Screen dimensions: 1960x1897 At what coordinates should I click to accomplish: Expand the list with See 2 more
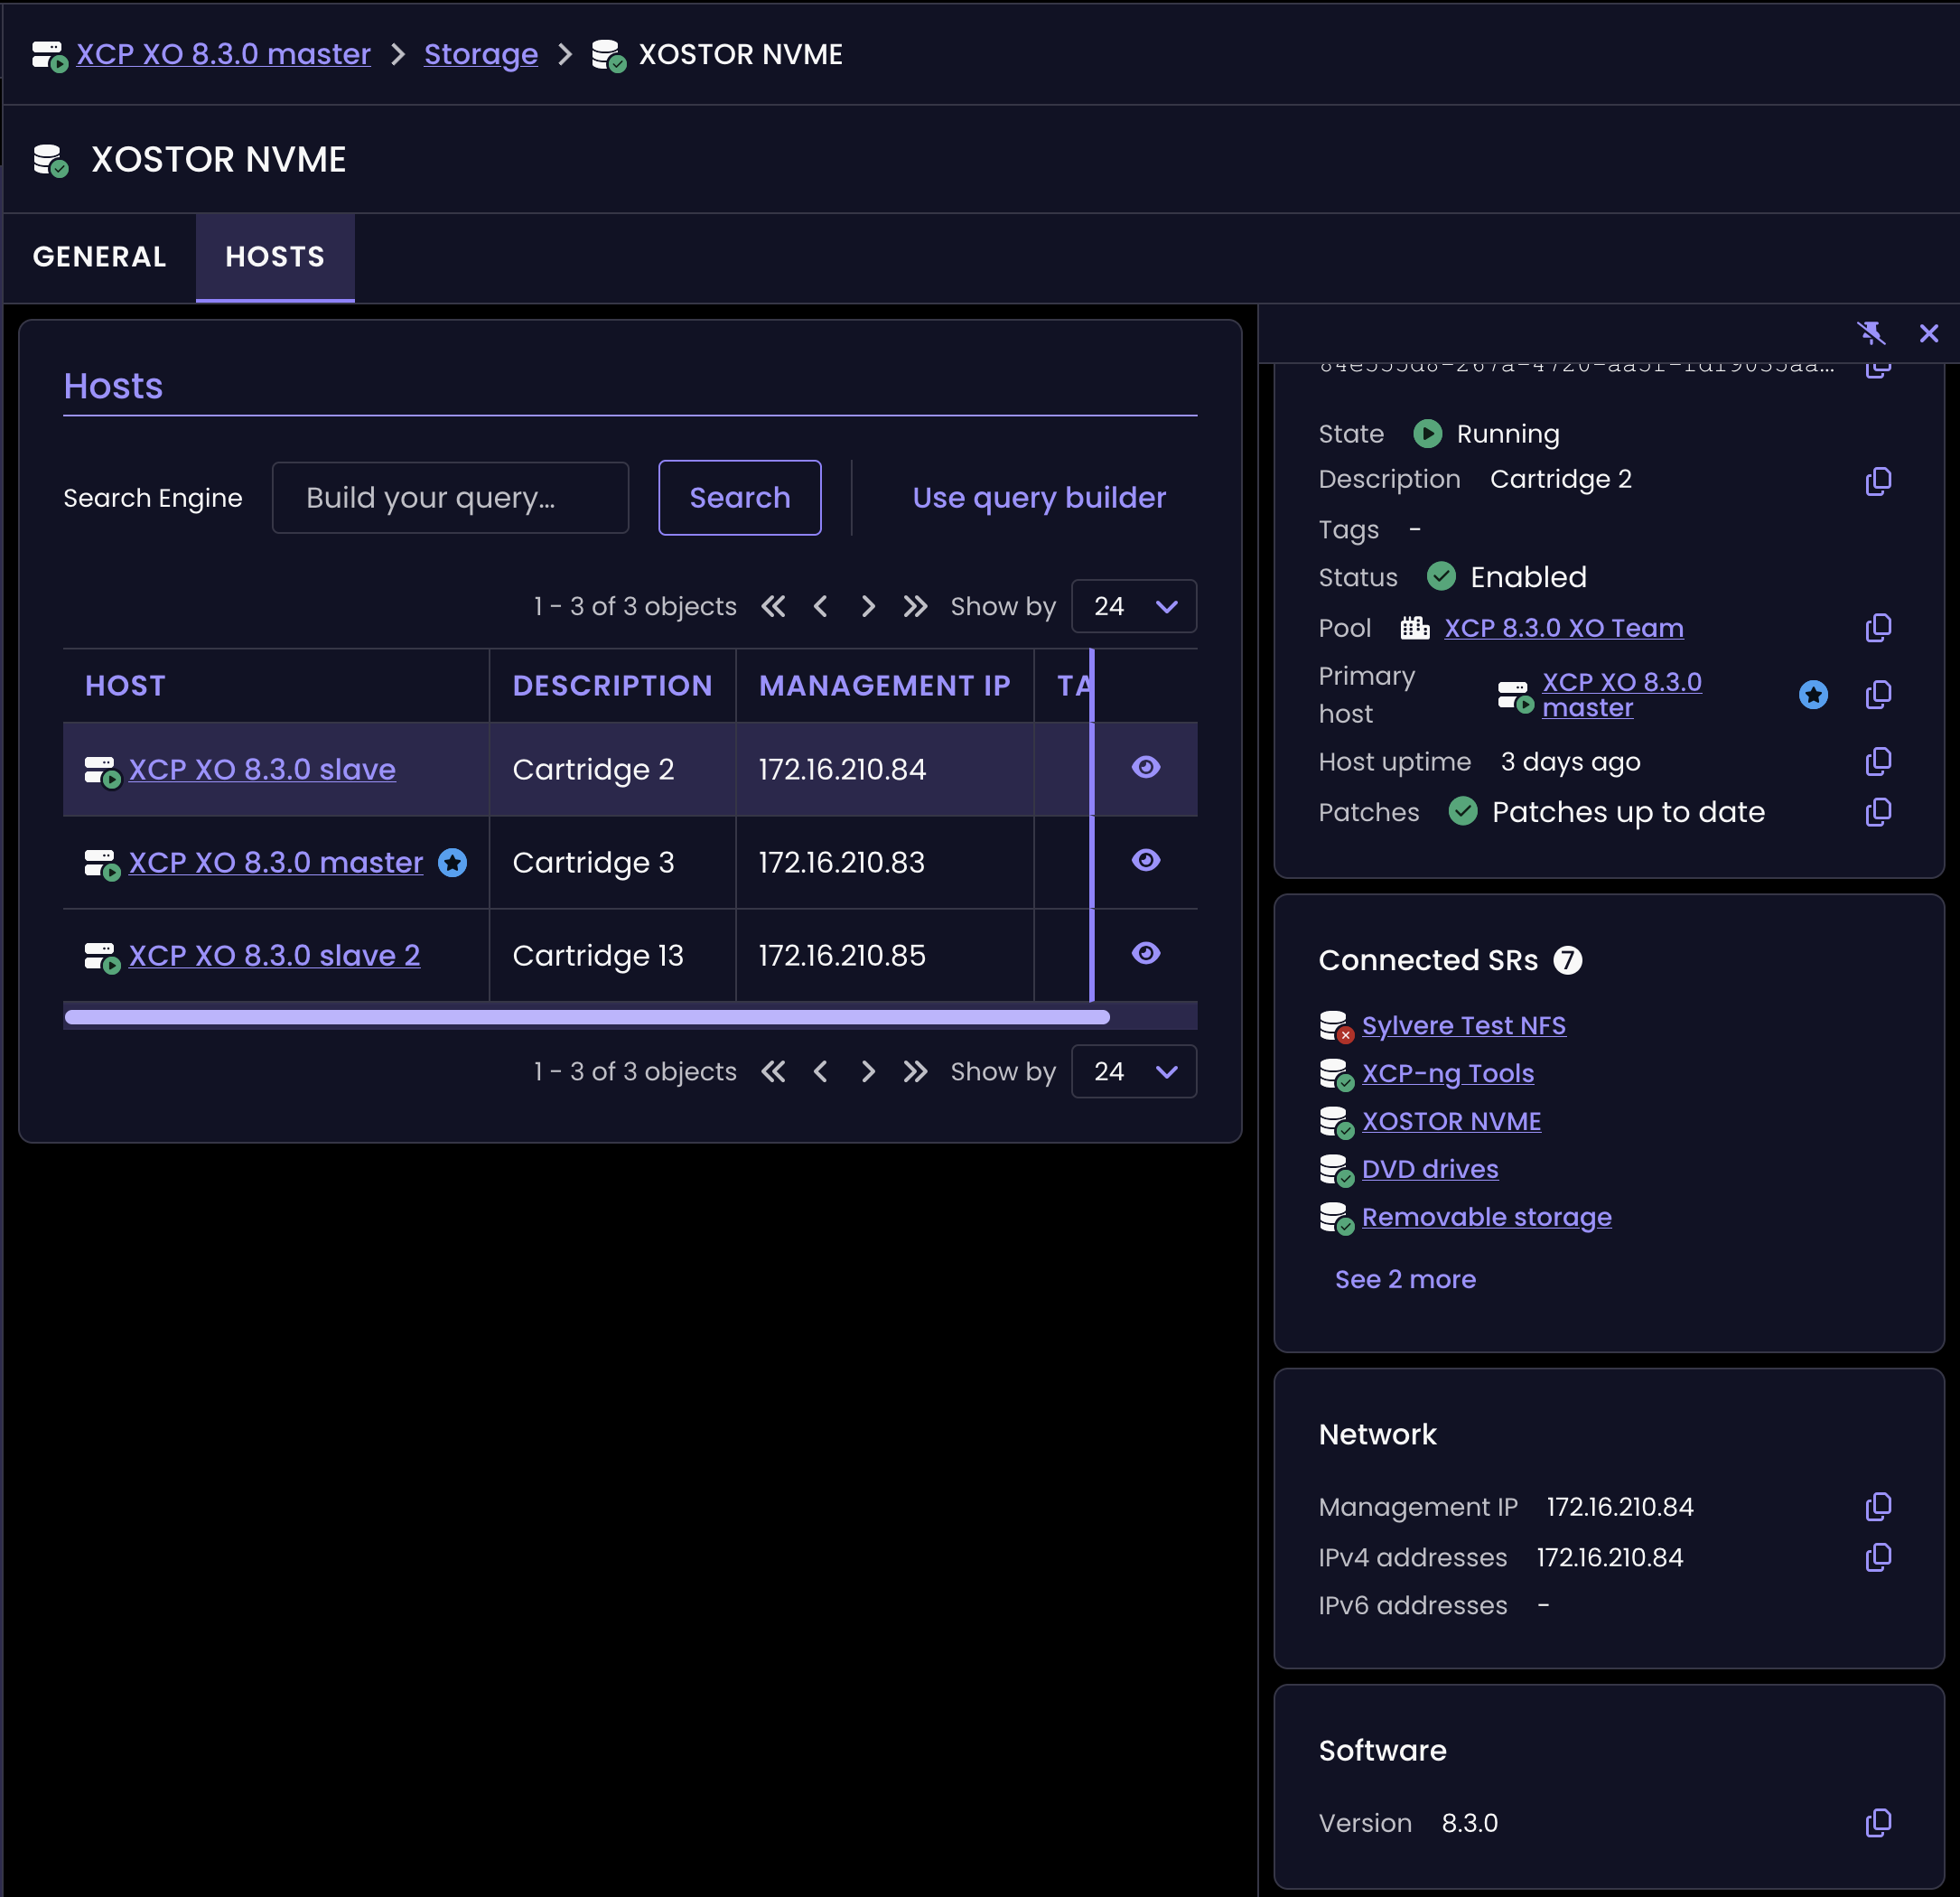click(1405, 1279)
